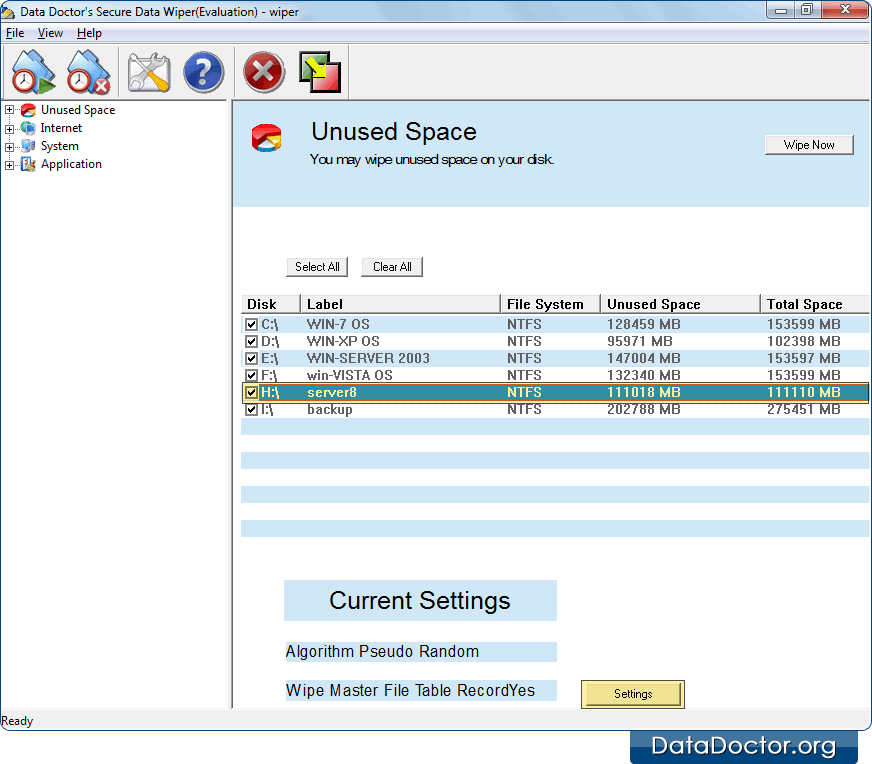Image resolution: width=872 pixels, height=764 pixels.
Task: Open the yellow Settings button
Action: [x=633, y=694]
